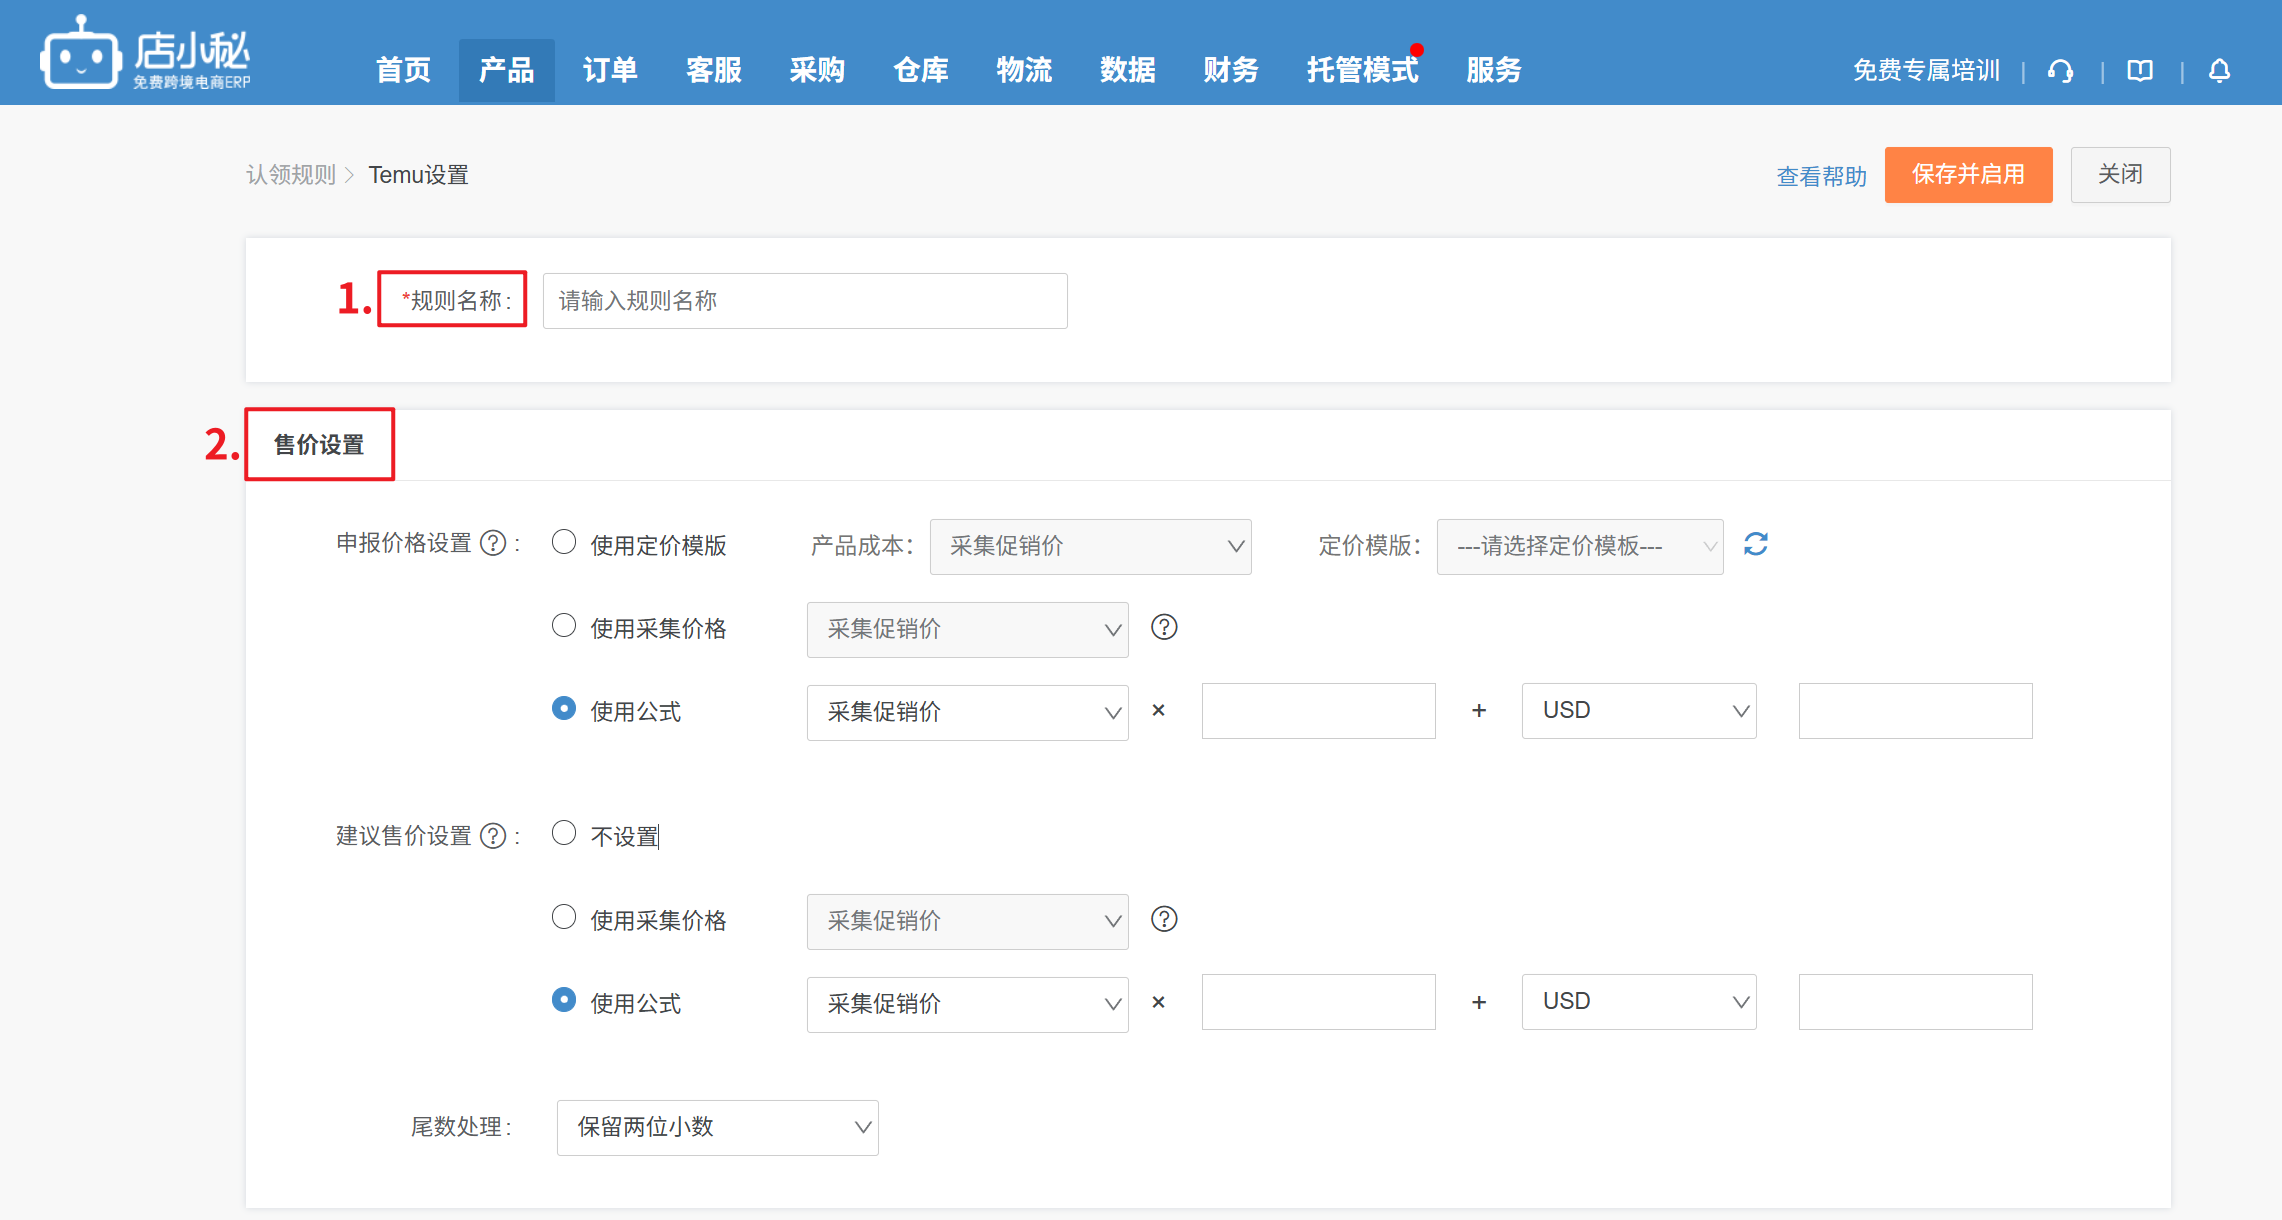Open the book help docs icon

tap(2140, 71)
